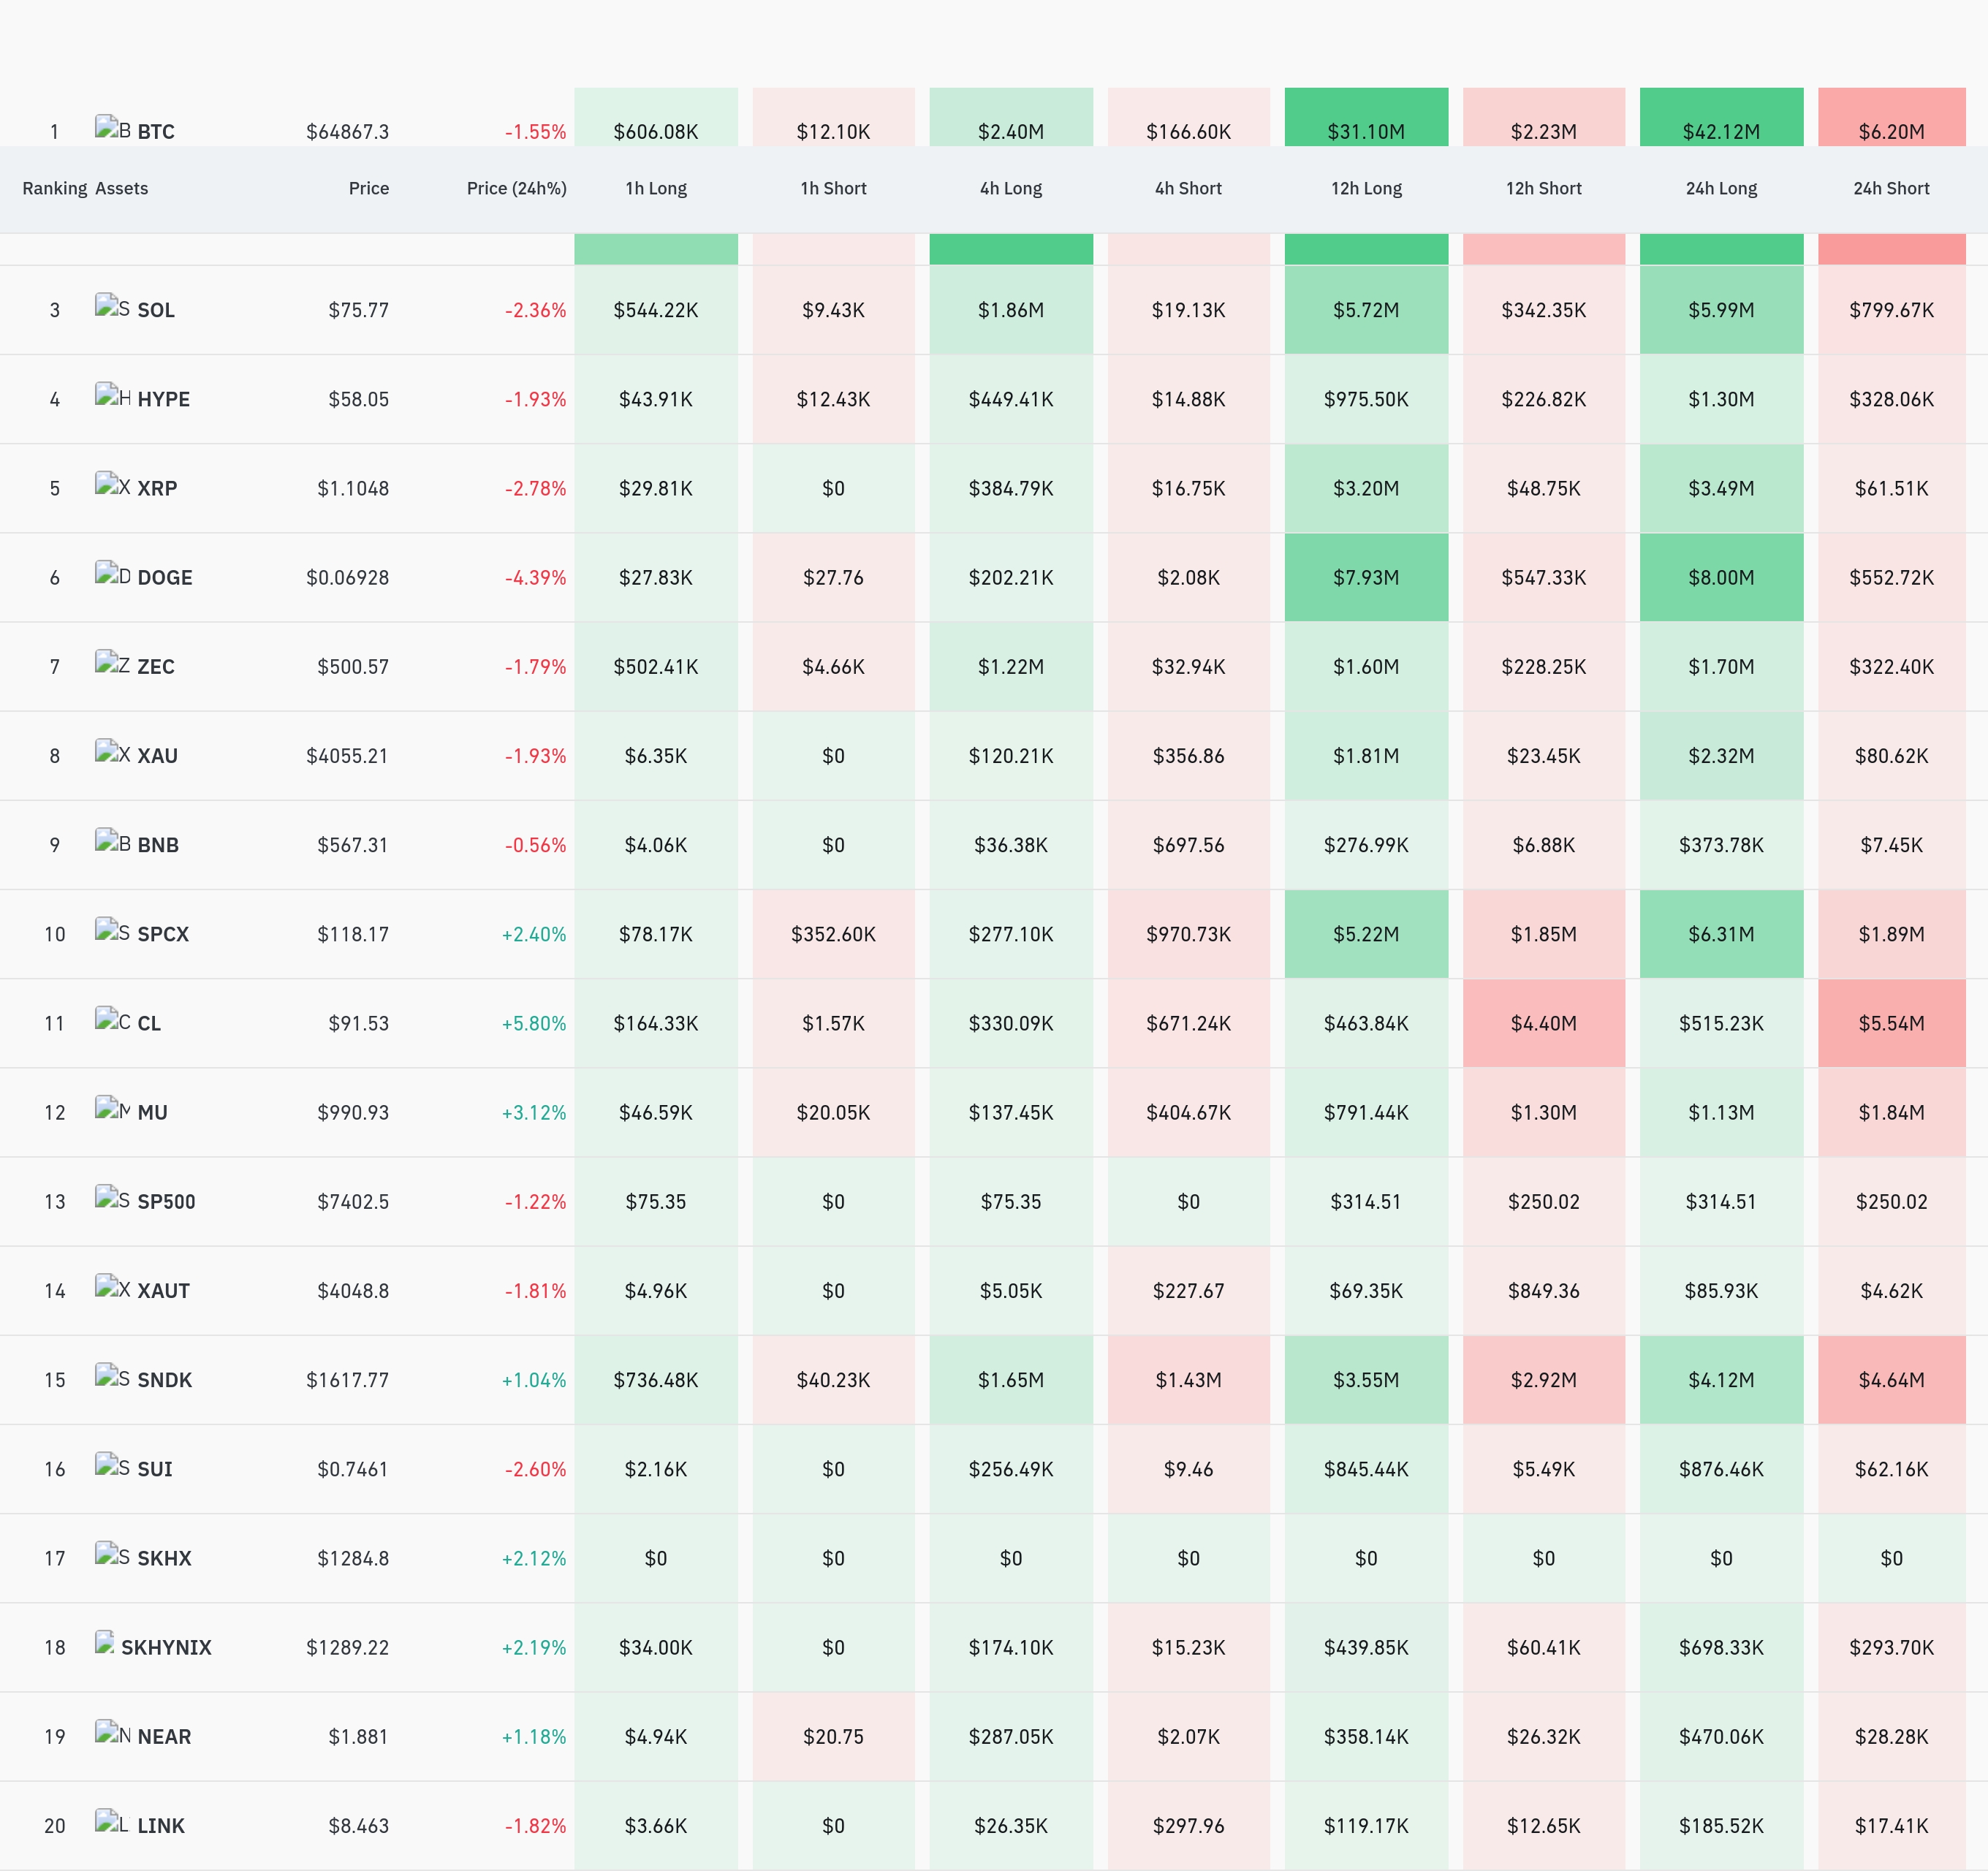Click the LINK asset icon

pyautogui.click(x=113, y=1821)
